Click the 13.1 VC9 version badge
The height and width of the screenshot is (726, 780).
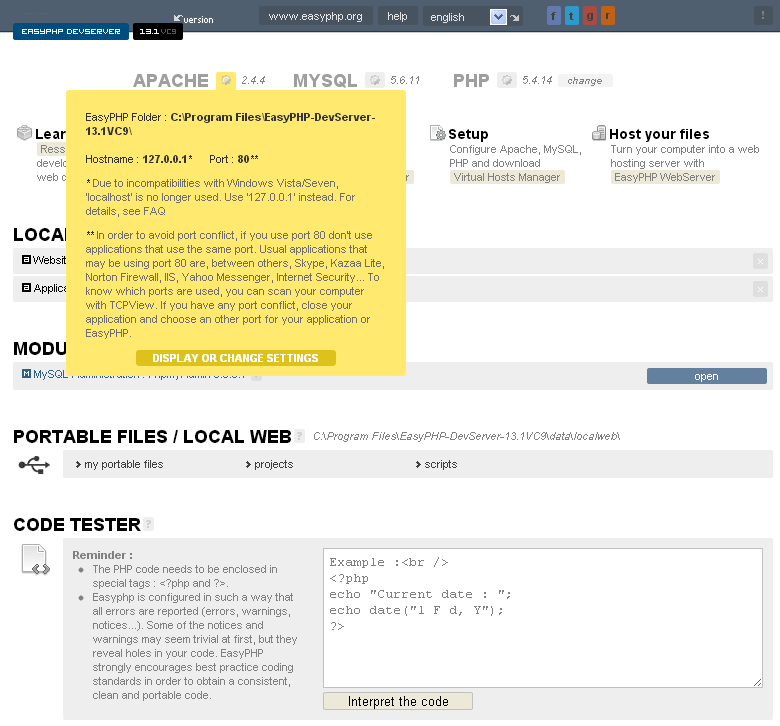[158, 31]
